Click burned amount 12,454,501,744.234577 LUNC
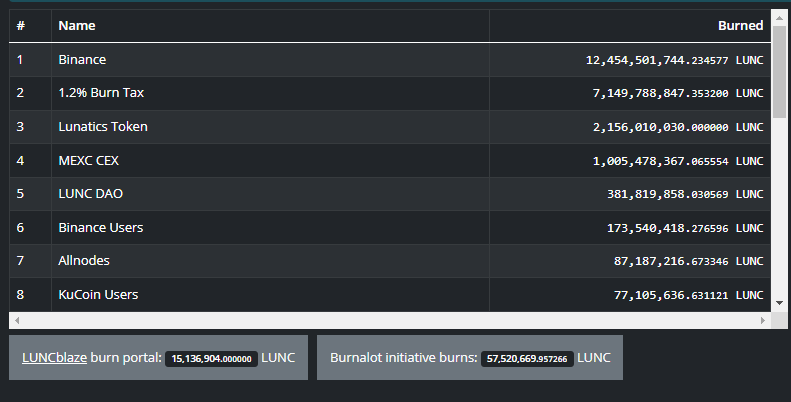Image resolution: width=791 pixels, height=402 pixels. pyautogui.click(x=674, y=61)
